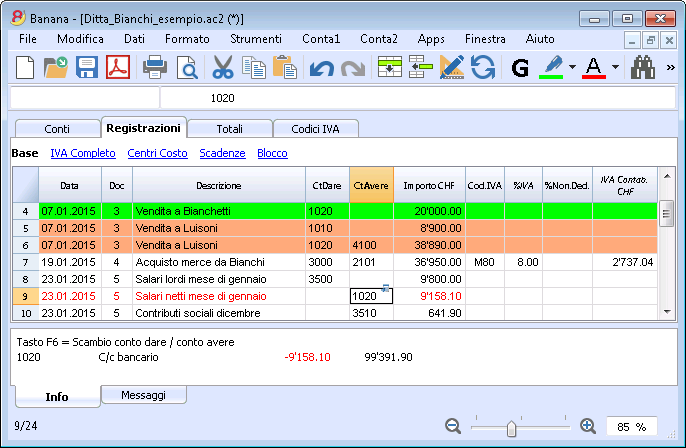Open the Messaggi tab
The image size is (686, 448).
point(143,395)
